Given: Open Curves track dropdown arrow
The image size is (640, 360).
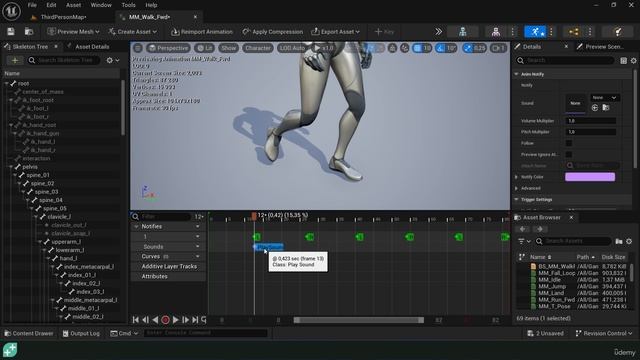Looking at the screenshot, I should click(198, 257).
